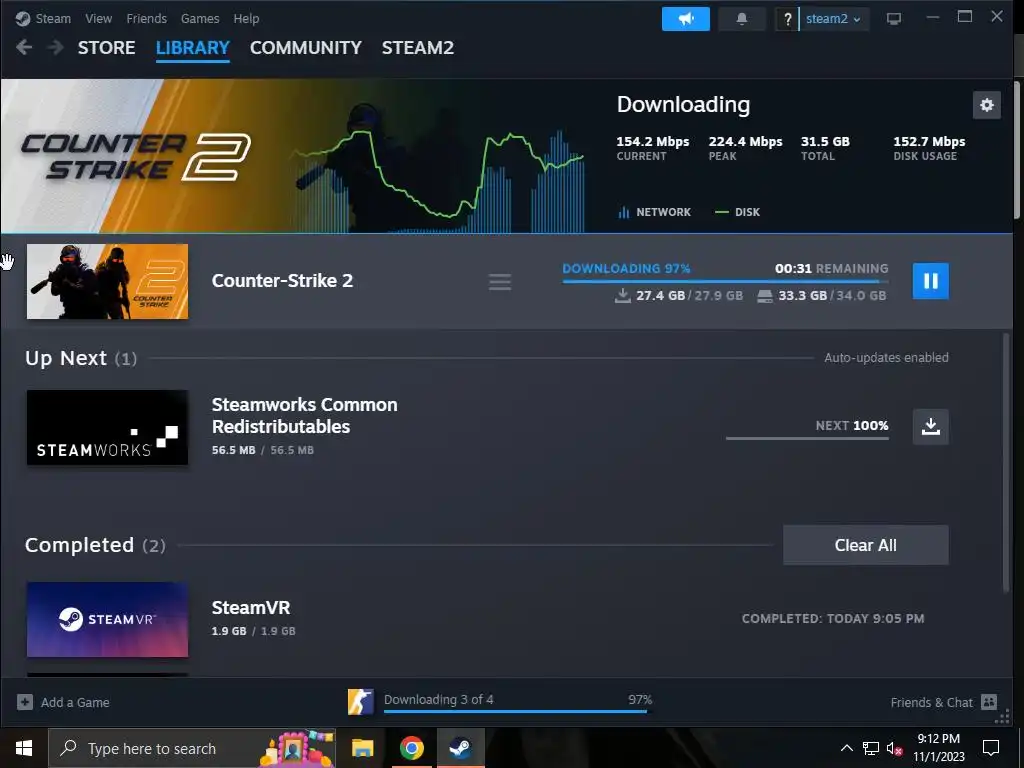Click the downloads list scrollbar

pos(1006,462)
